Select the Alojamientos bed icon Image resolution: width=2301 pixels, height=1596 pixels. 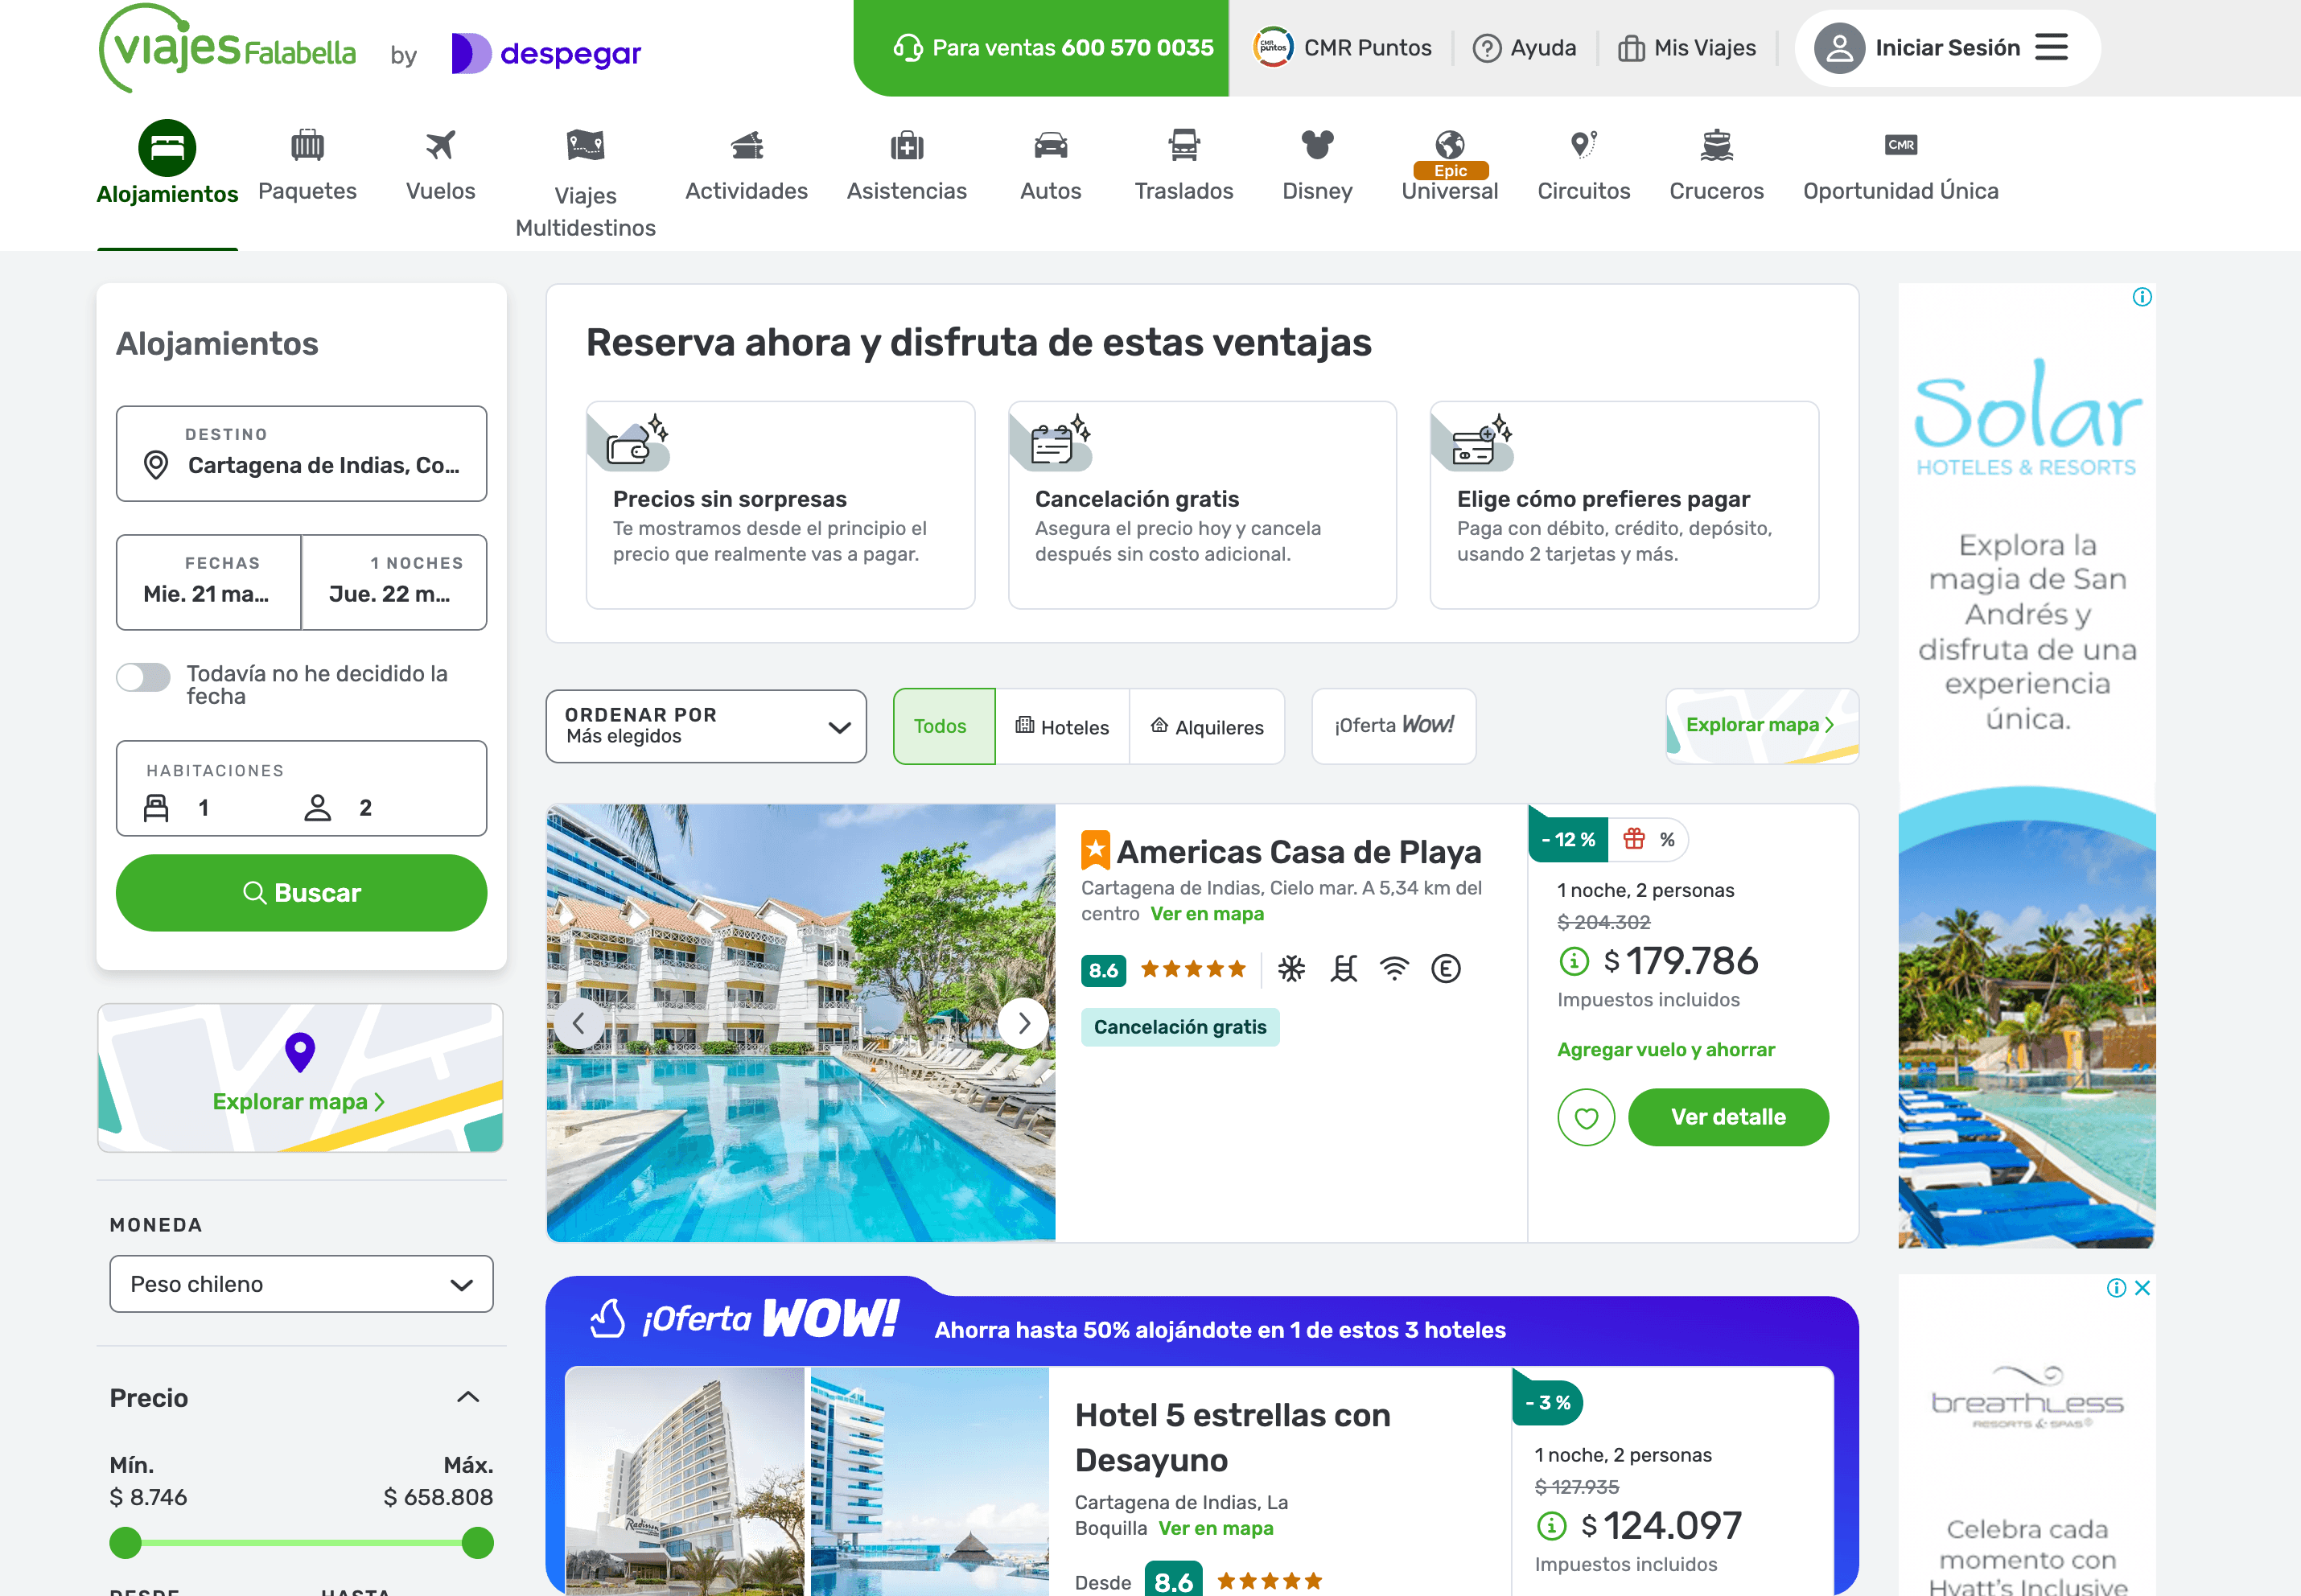(166, 147)
